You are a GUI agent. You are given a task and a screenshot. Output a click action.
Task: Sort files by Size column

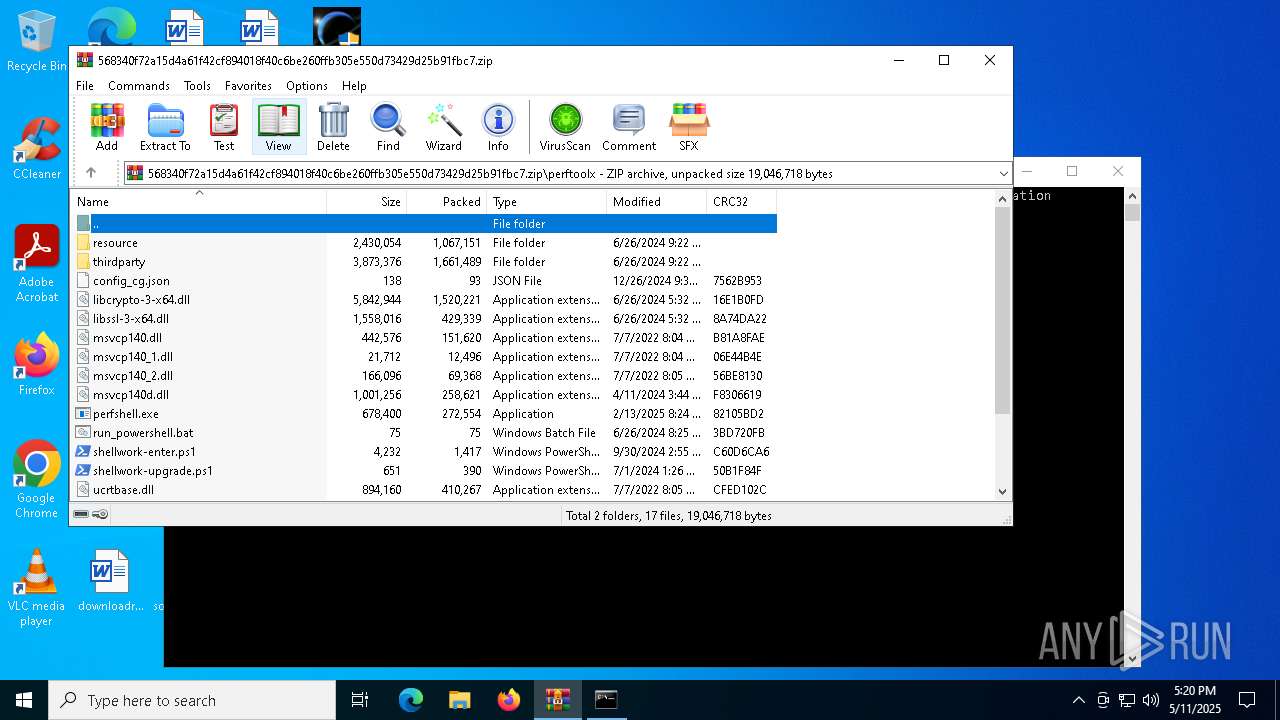366,202
